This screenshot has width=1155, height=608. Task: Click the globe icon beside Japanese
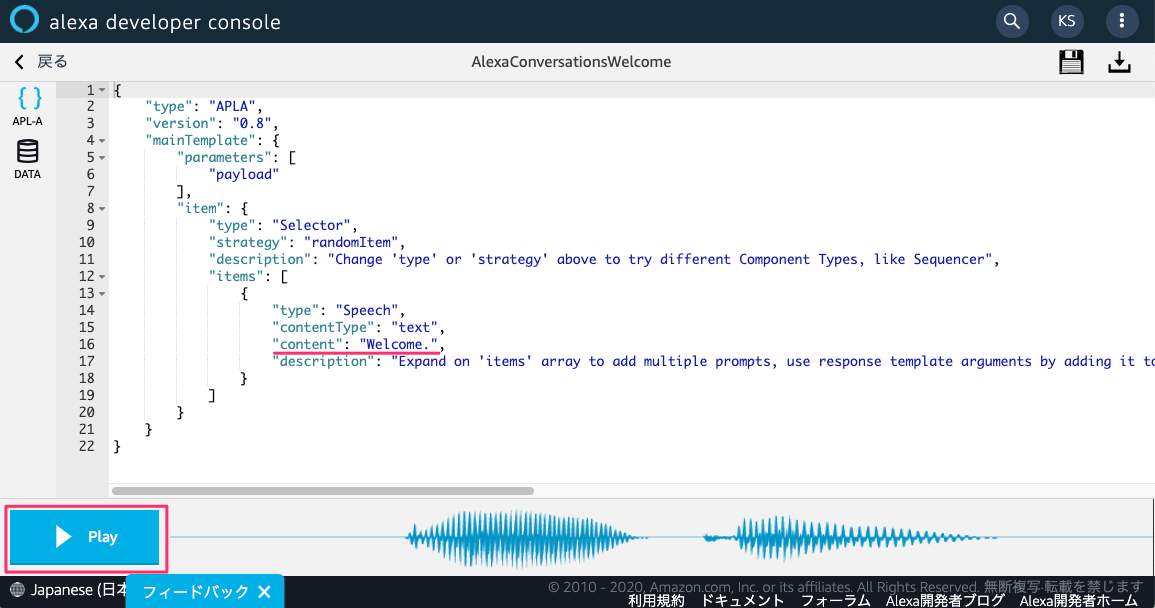pyautogui.click(x=17, y=590)
